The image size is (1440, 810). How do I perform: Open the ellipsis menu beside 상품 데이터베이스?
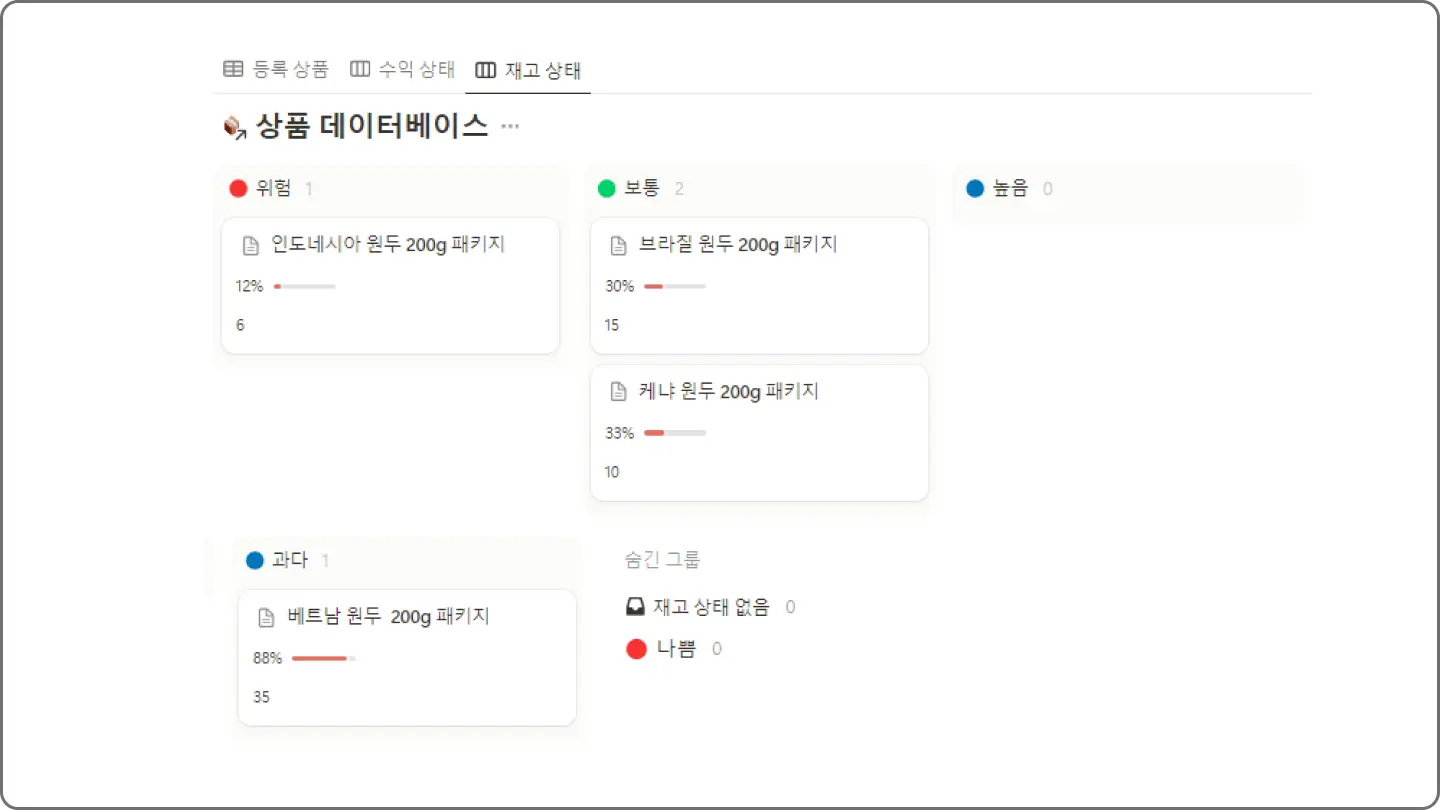coord(510,126)
